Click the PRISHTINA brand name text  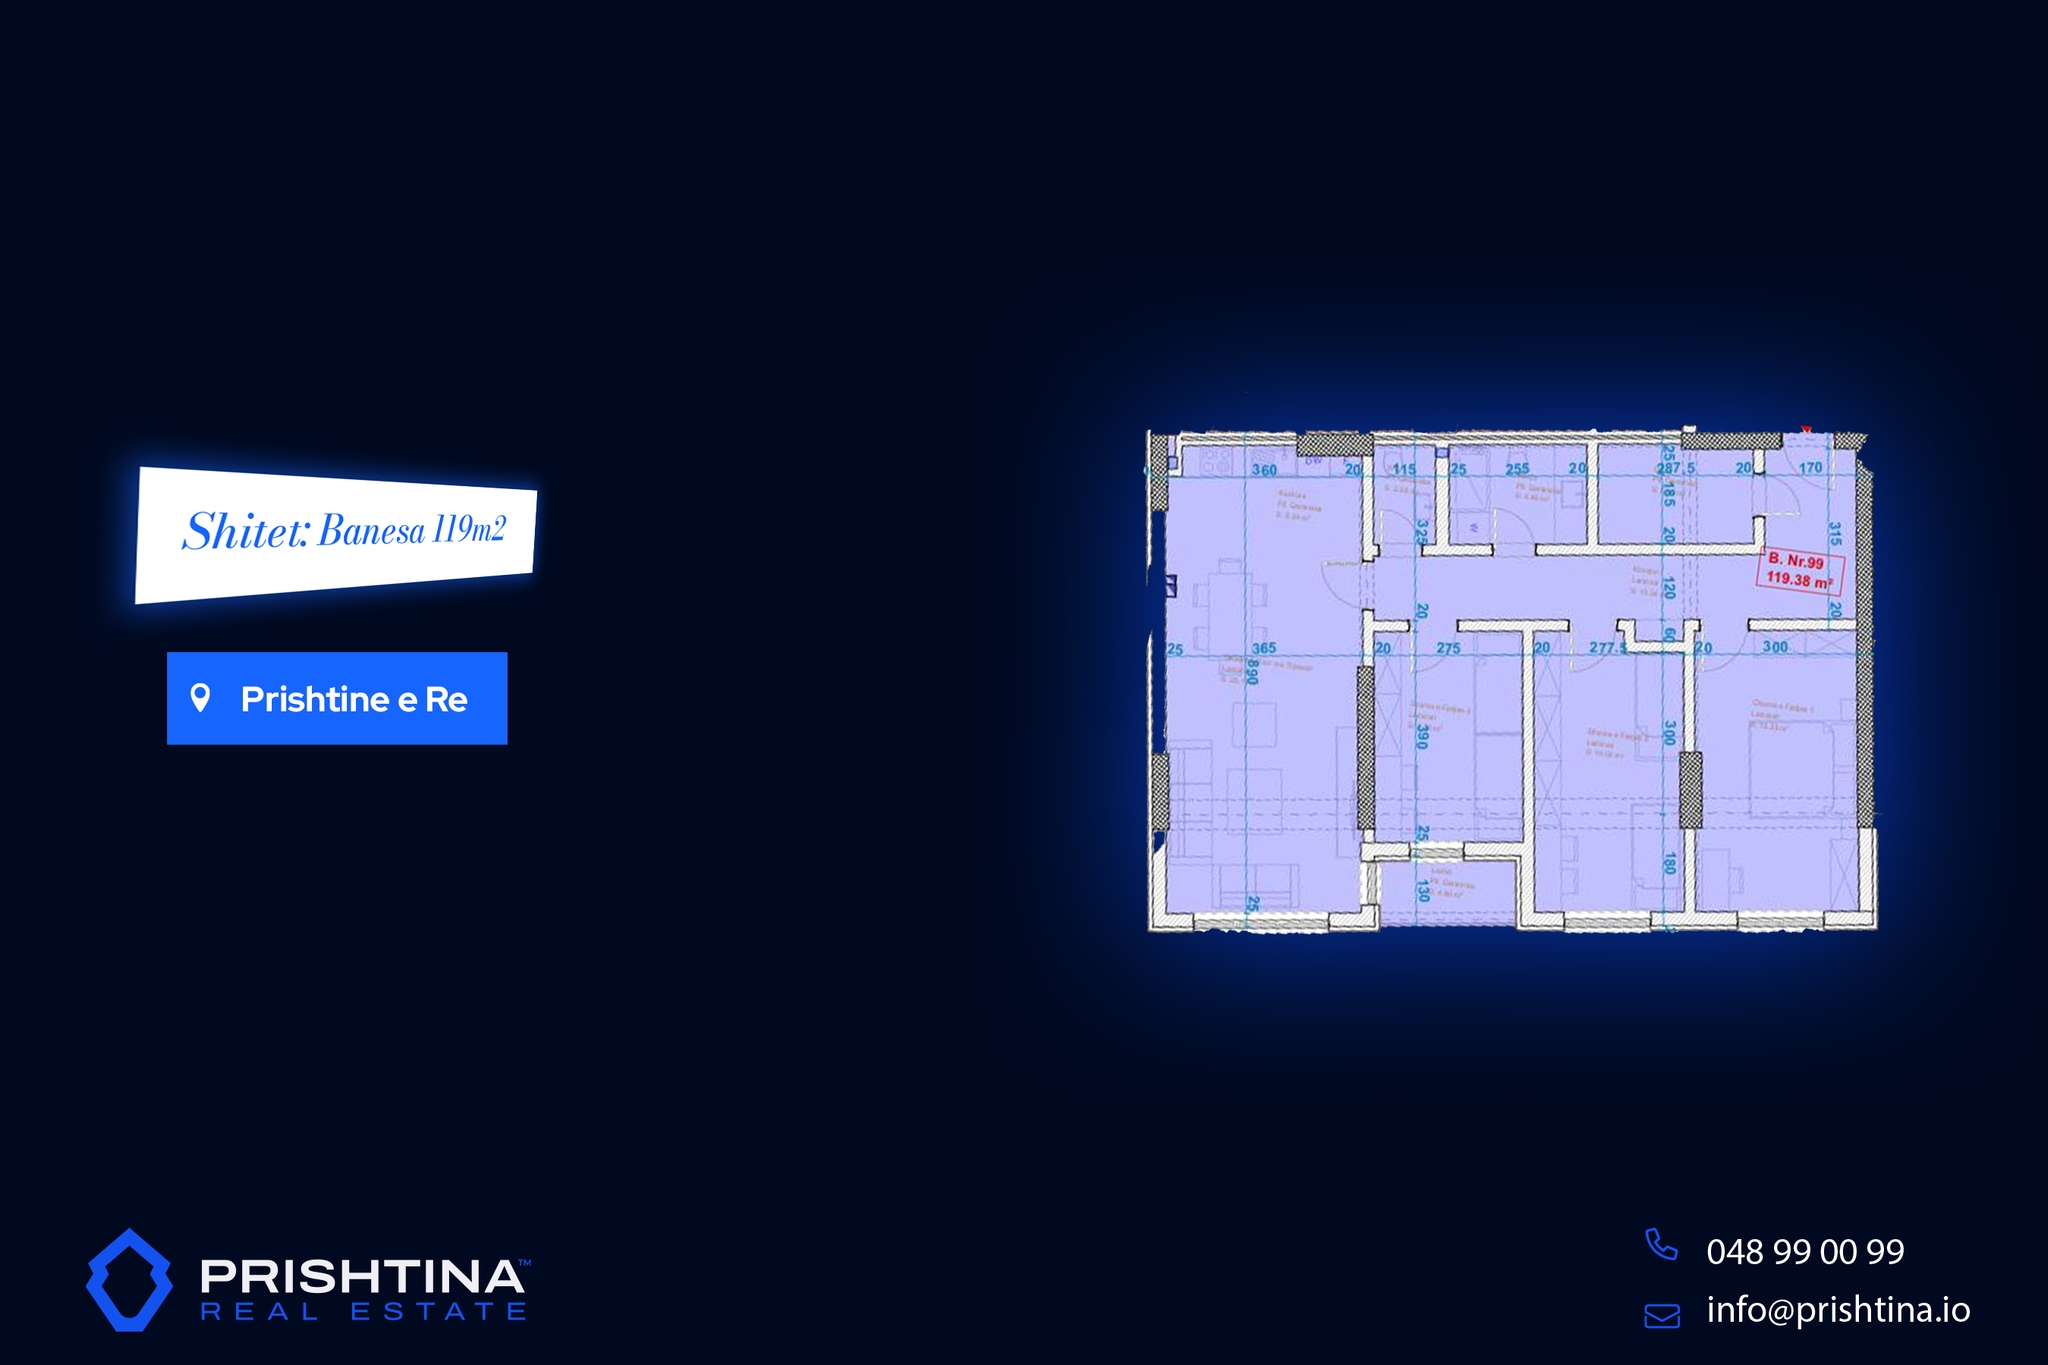coord(362,1276)
